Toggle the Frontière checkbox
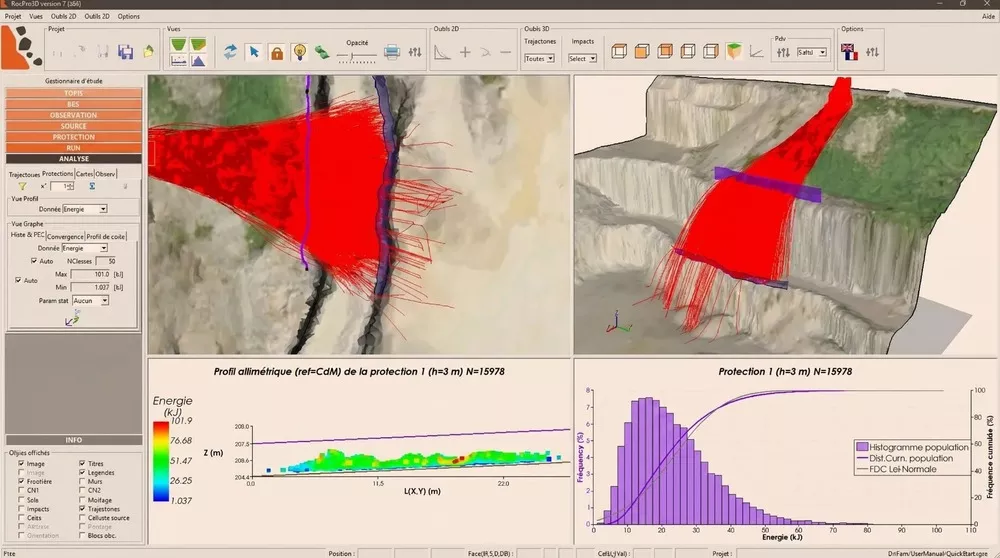 click(21, 481)
